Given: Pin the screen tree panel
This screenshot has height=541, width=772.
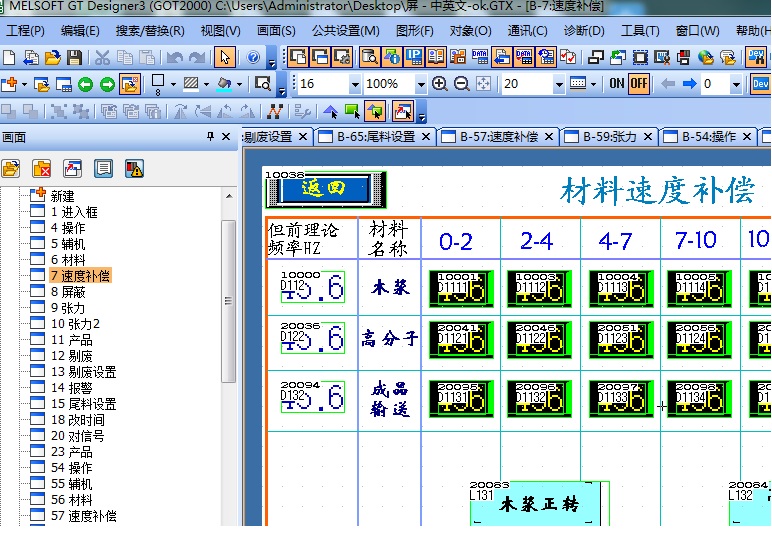Looking at the screenshot, I should [x=210, y=136].
